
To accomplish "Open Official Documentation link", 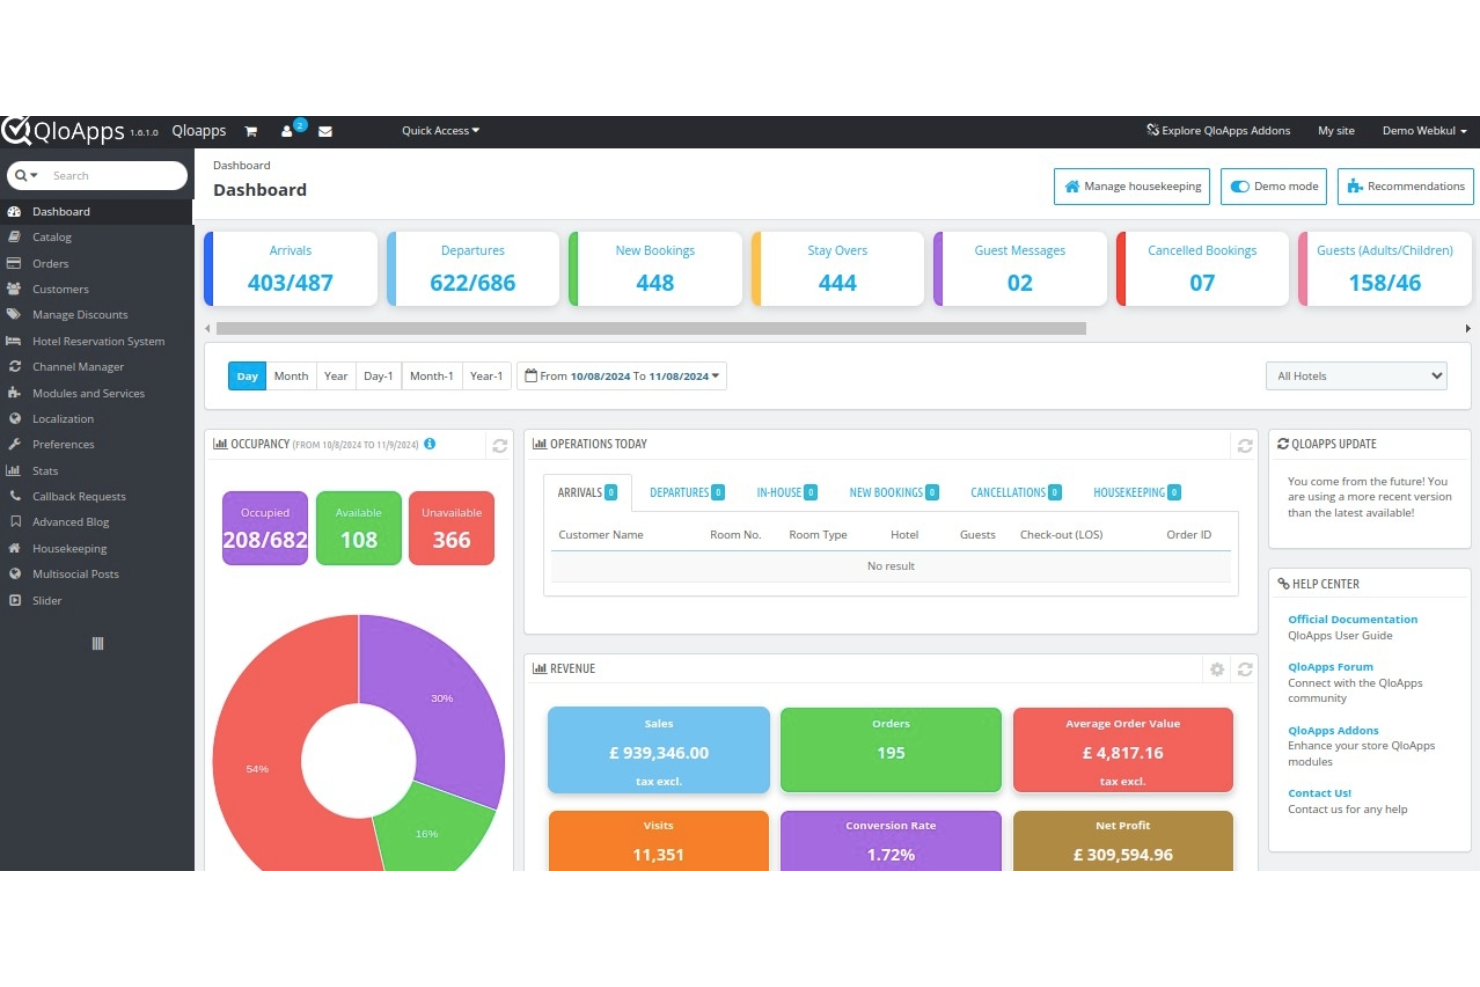I will tap(1352, 620).
